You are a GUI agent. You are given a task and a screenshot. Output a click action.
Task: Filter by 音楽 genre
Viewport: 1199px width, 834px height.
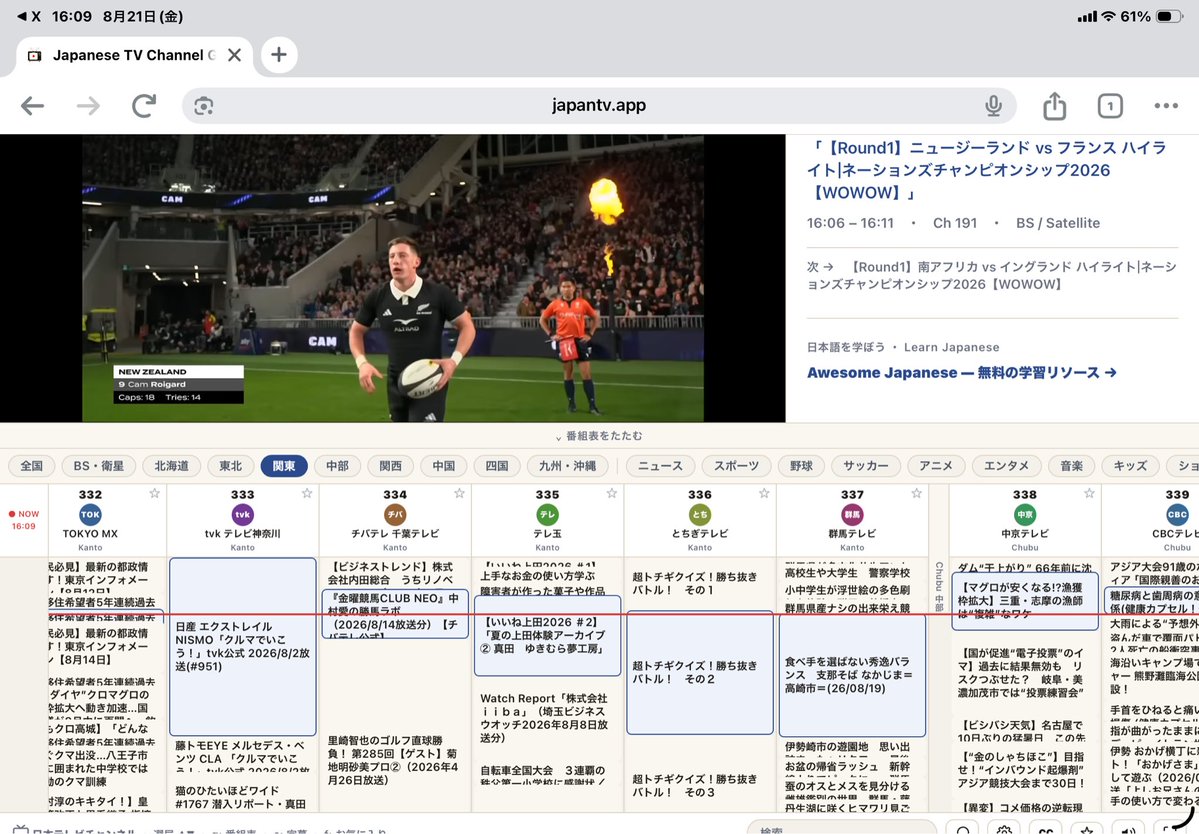click(x=1071, y=466)
